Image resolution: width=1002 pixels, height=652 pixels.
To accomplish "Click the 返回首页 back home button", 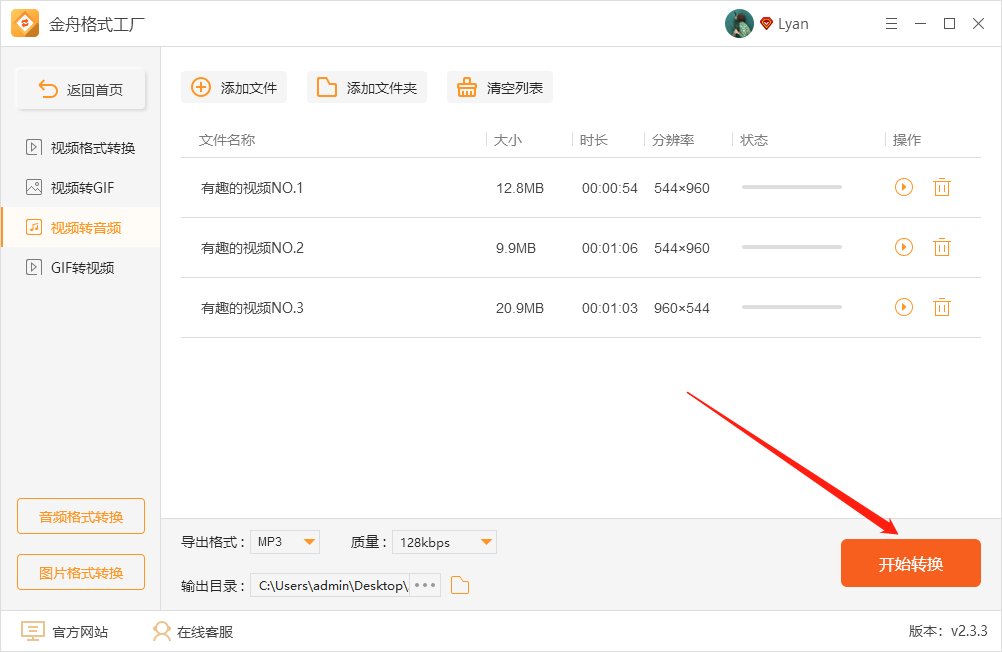I will pyautogui.click(x=80, y=89).
